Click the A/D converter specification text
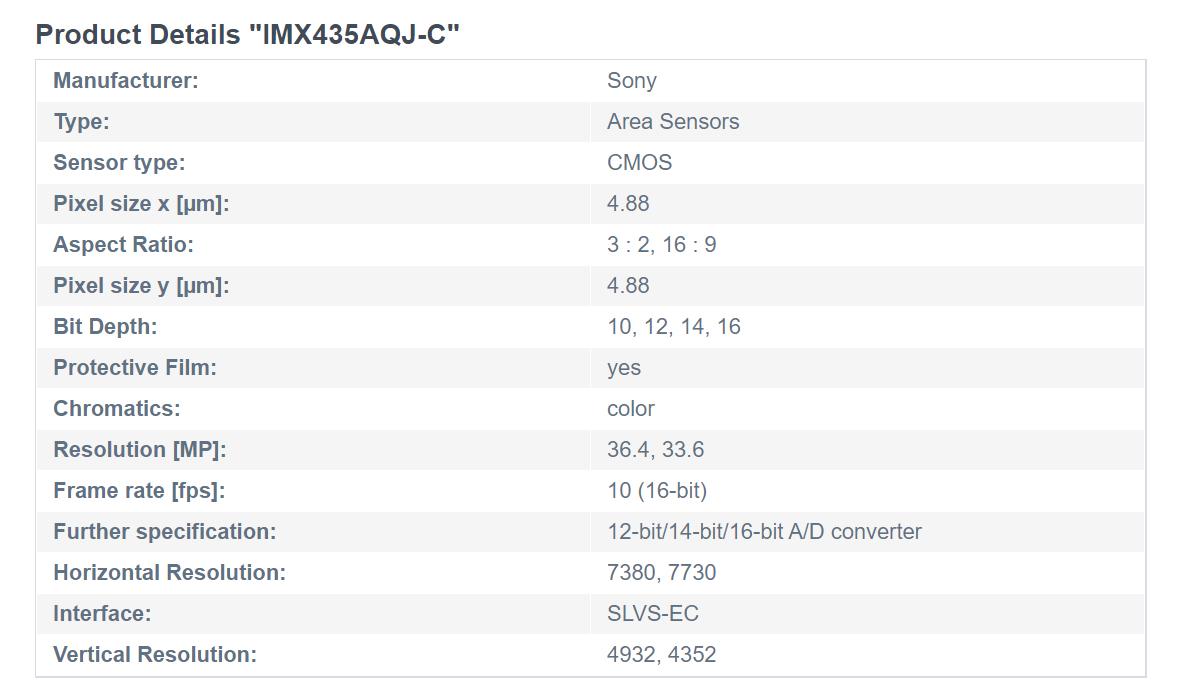Viewport: 1180px width, 700px height. 764,532
